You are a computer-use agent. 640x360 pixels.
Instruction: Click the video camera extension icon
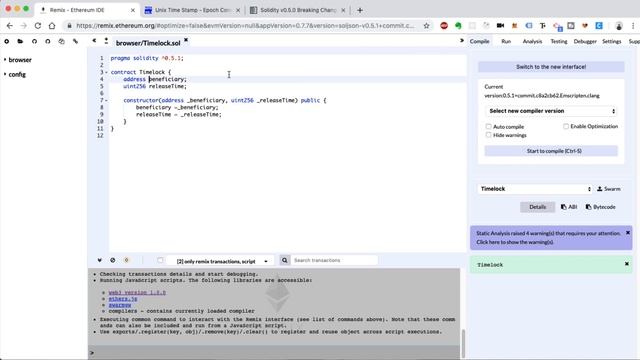(x=500, y=26)
